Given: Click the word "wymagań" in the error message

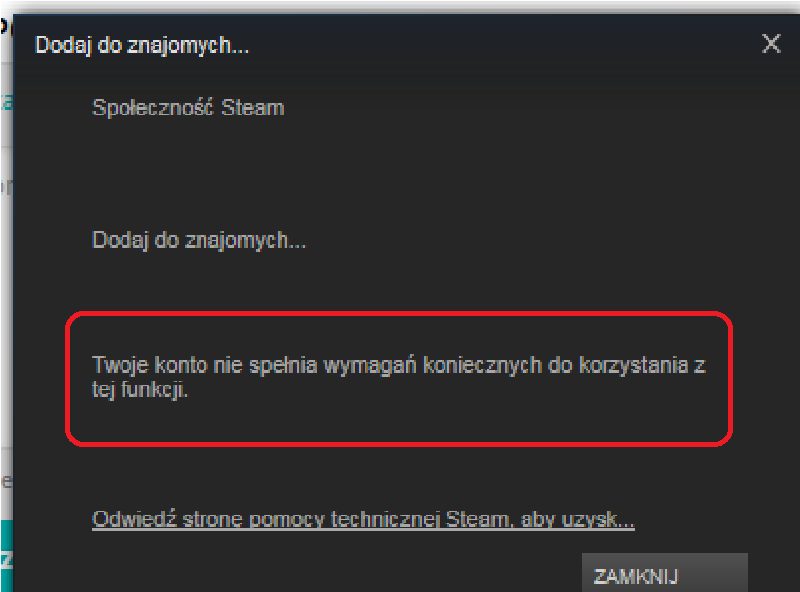Looking at the screenshot, I should coord(370,365).
